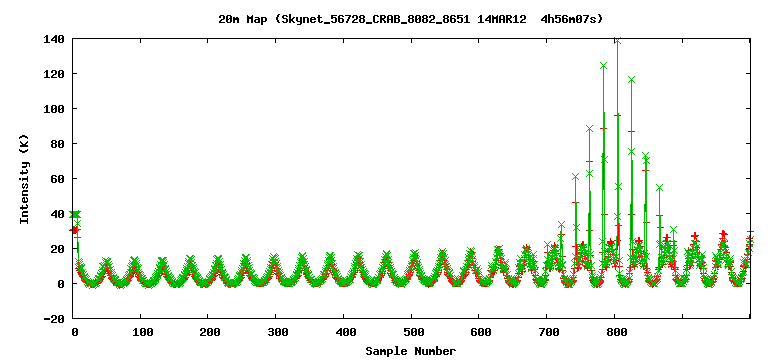Click the 120 y-axis tick label

(x=54, y=74)
